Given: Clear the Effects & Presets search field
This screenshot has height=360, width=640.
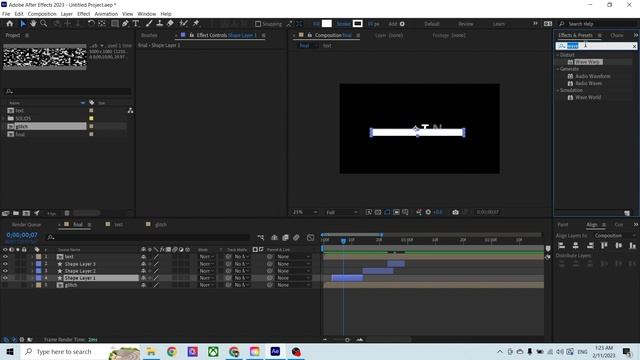Looking at the screenshot, I should [634, 46].
